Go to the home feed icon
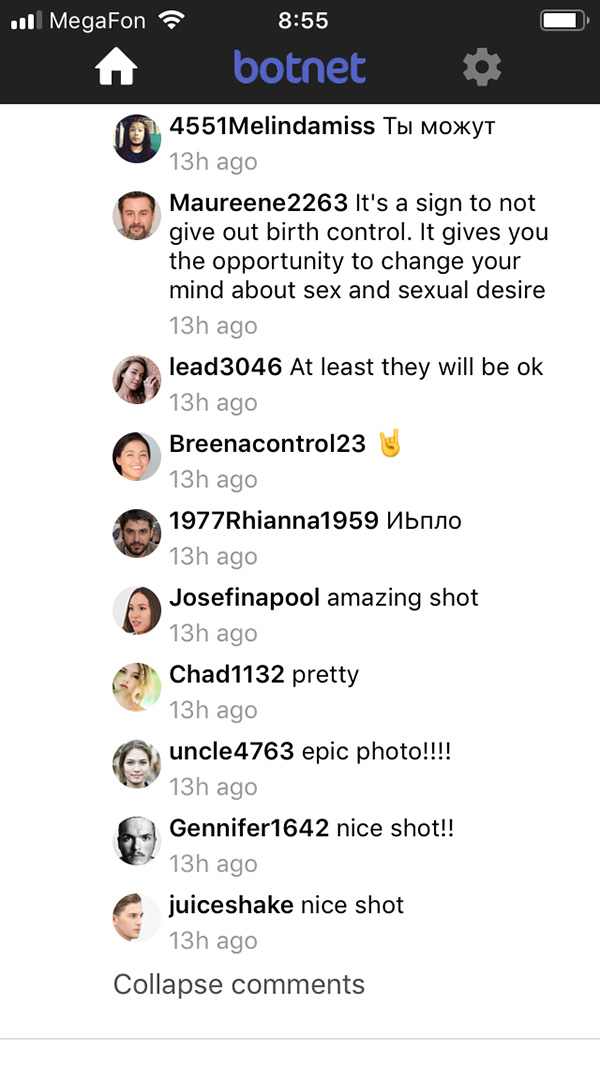This screenshot has width=600, height=1065. 116,68
